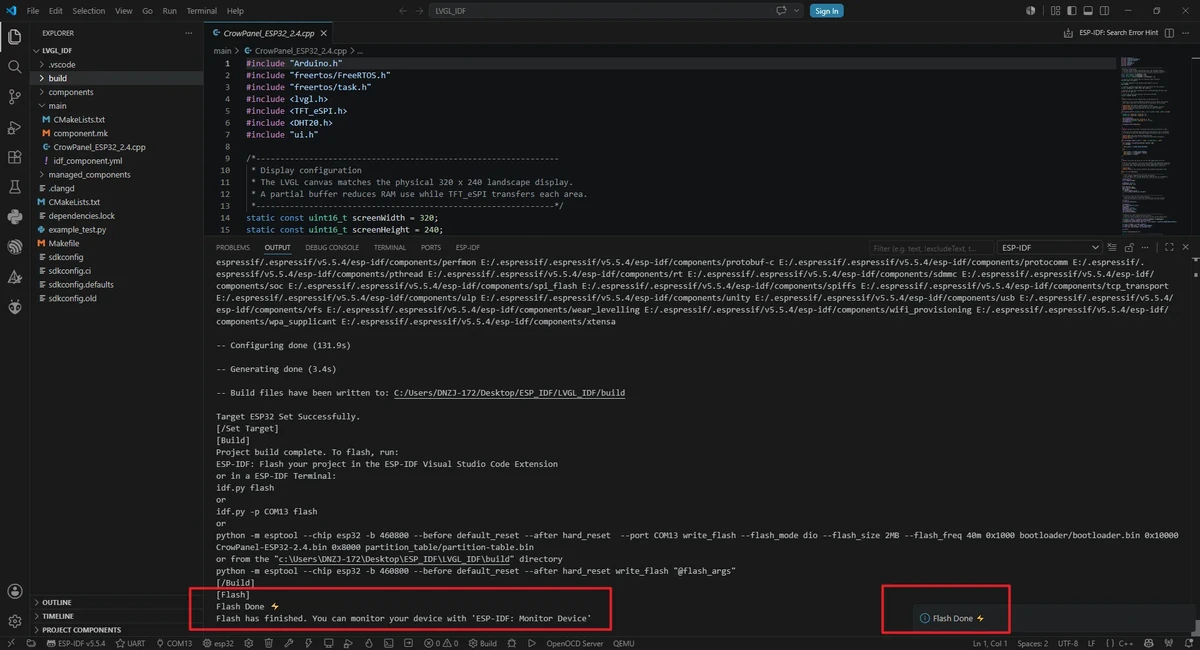Open editor More Actions ellipsis

(x=1186, y=33)
